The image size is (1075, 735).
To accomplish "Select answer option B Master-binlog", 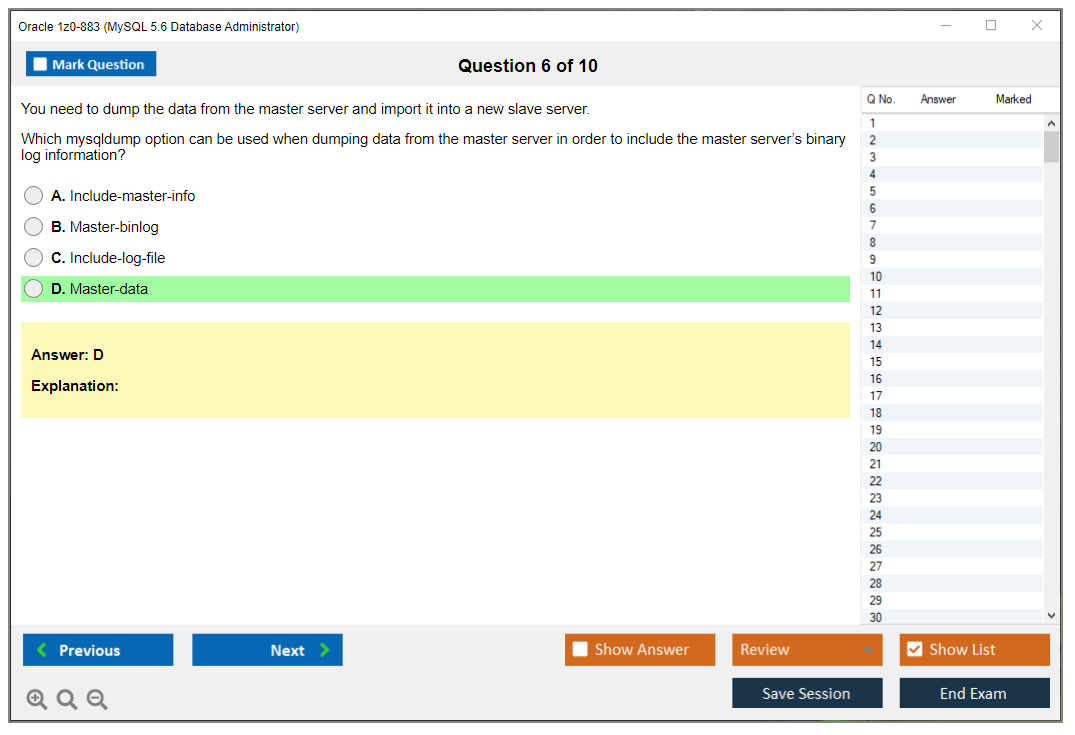I will [x=33, y=226].
